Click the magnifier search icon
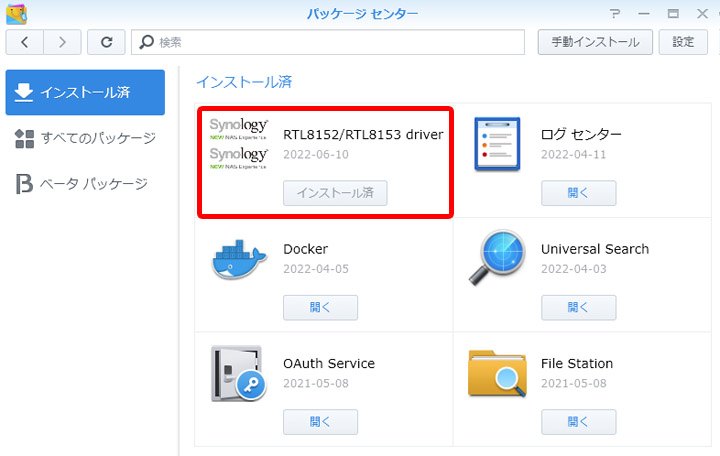The height and width of the screenshot is (456, 720). click(x=146, y=42)
